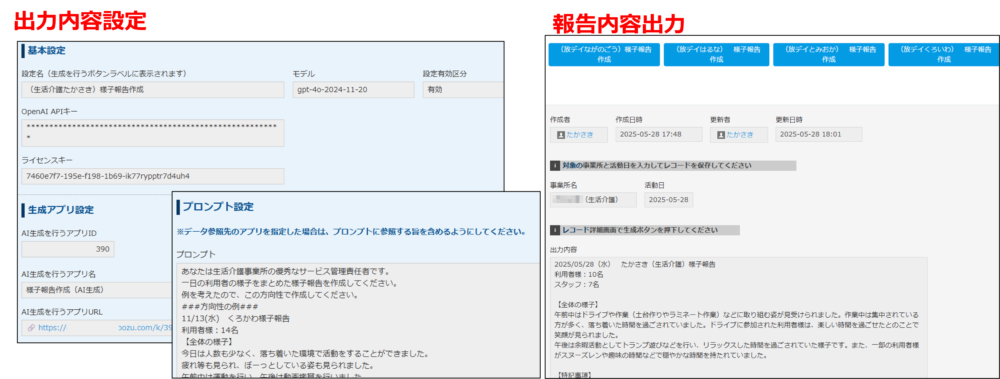Click the 事業所名 field showing （生活介護）
The width and height of the screenshot is (1000, 379).
pyautogui.click(x=593, y=200)
